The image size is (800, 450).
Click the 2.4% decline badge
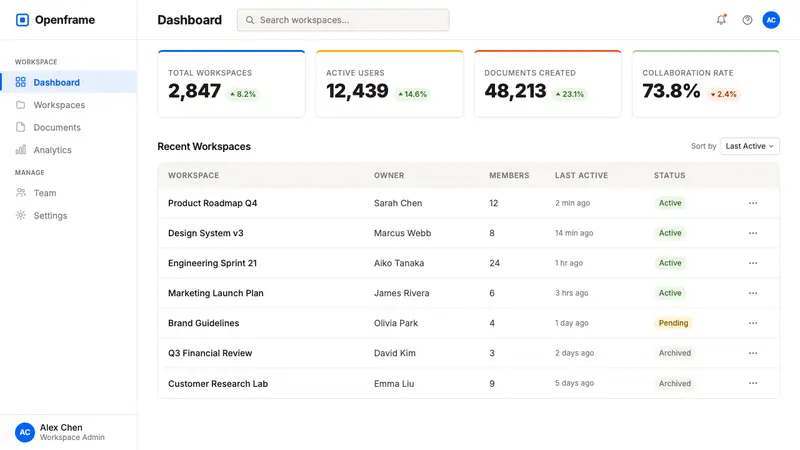click(723, 94)
